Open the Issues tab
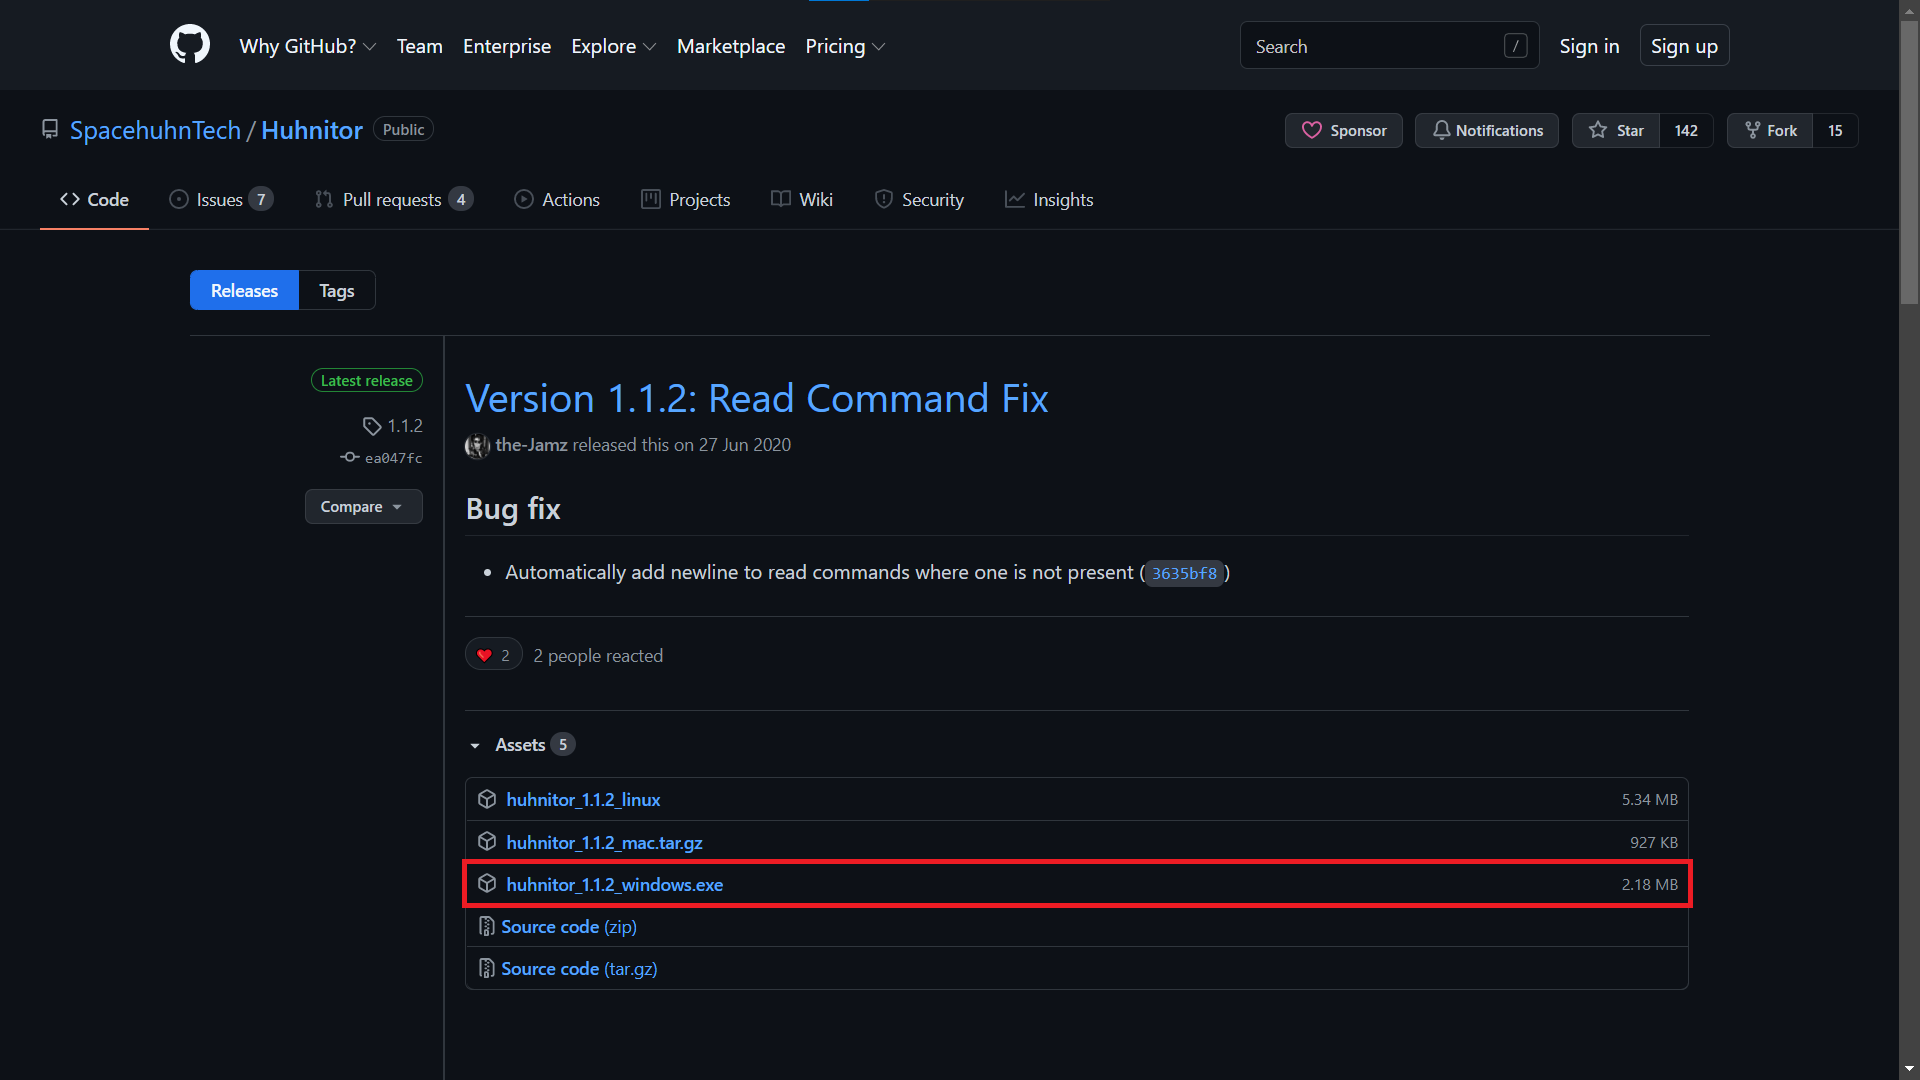1920x1080 pixels. 221,199
